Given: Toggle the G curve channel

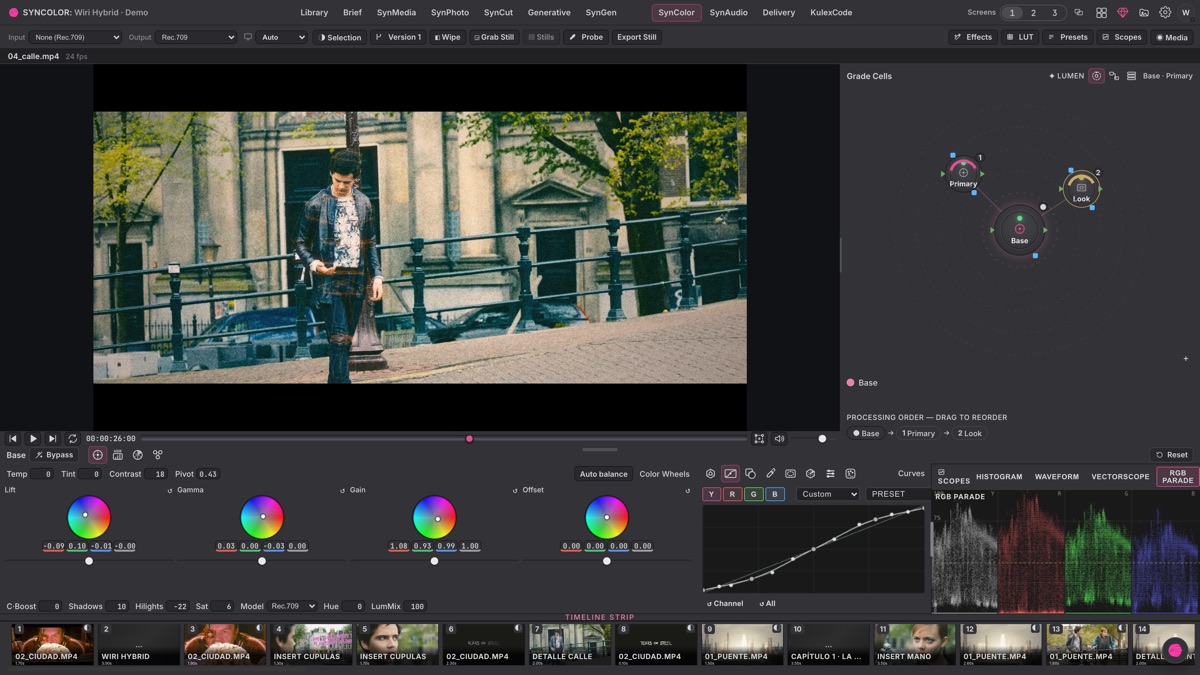Looking at the screenshot, I should (753, 494).
